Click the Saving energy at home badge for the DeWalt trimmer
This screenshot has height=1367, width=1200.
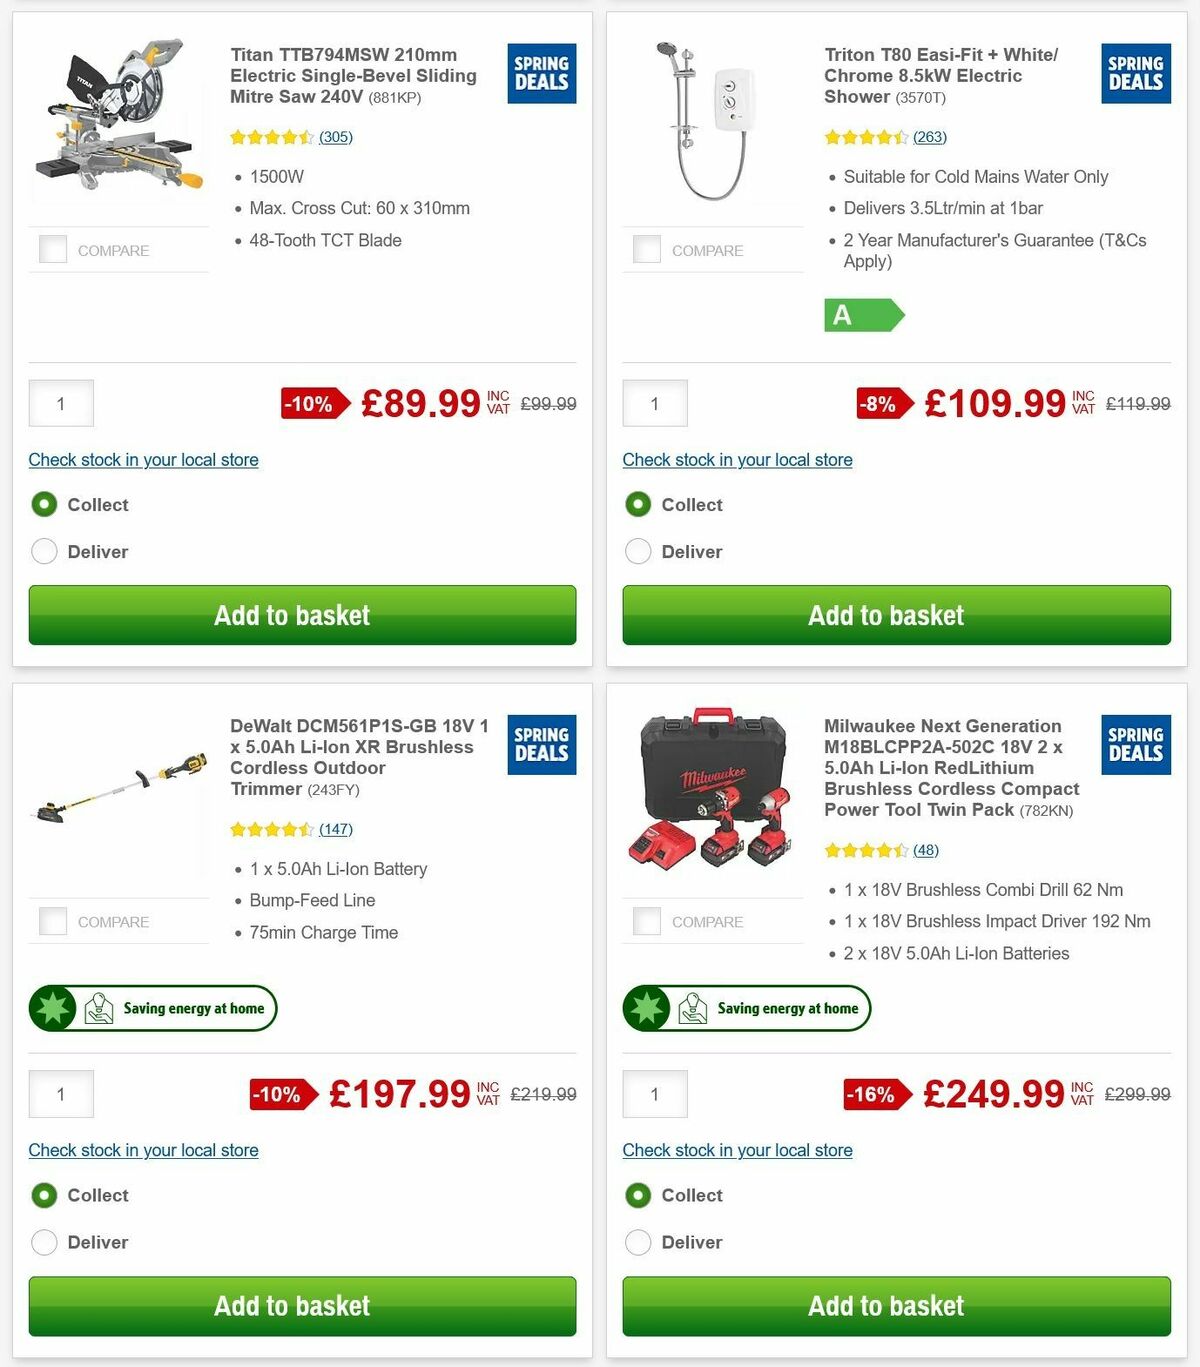pyautogui.click(x=152, y=1008)
